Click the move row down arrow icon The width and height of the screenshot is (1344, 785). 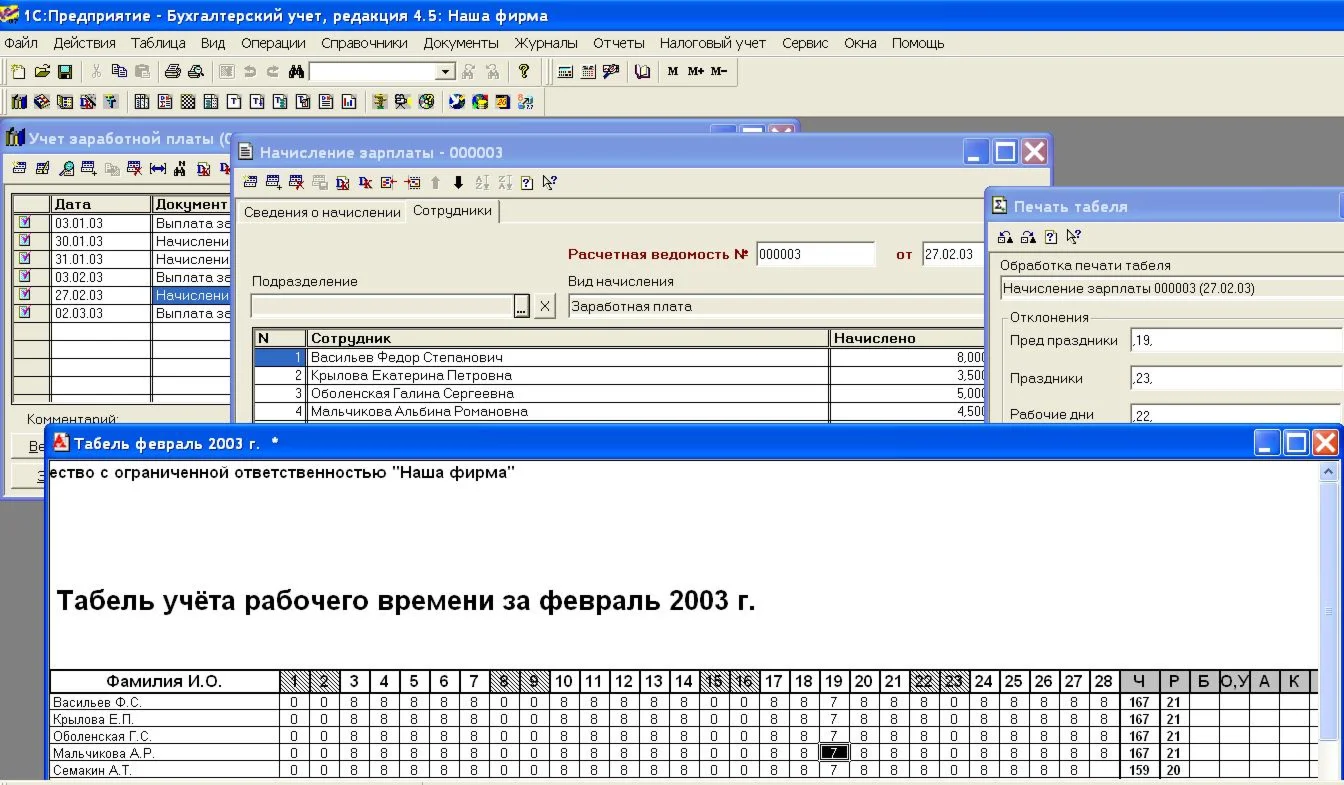(x=459, y=182)
